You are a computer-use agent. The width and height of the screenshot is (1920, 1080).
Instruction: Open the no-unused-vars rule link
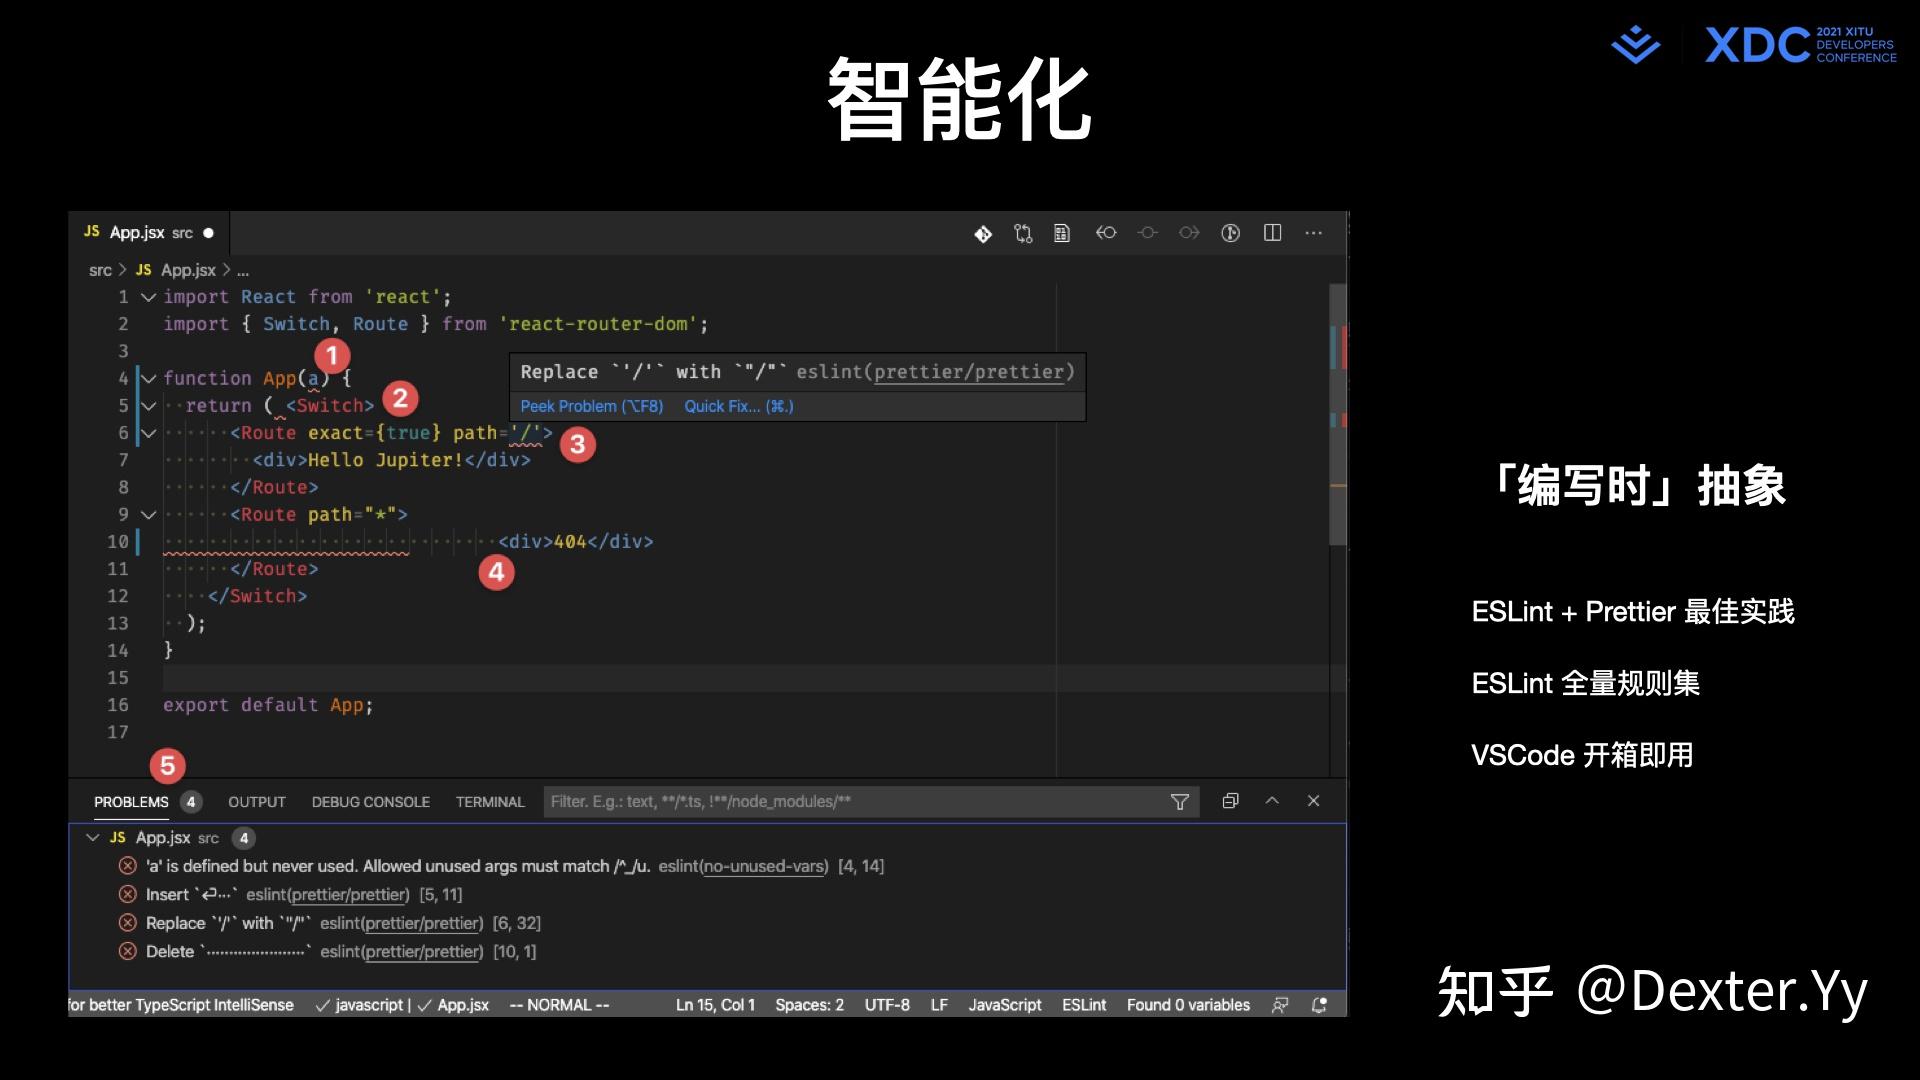click(x=763, y=866)
